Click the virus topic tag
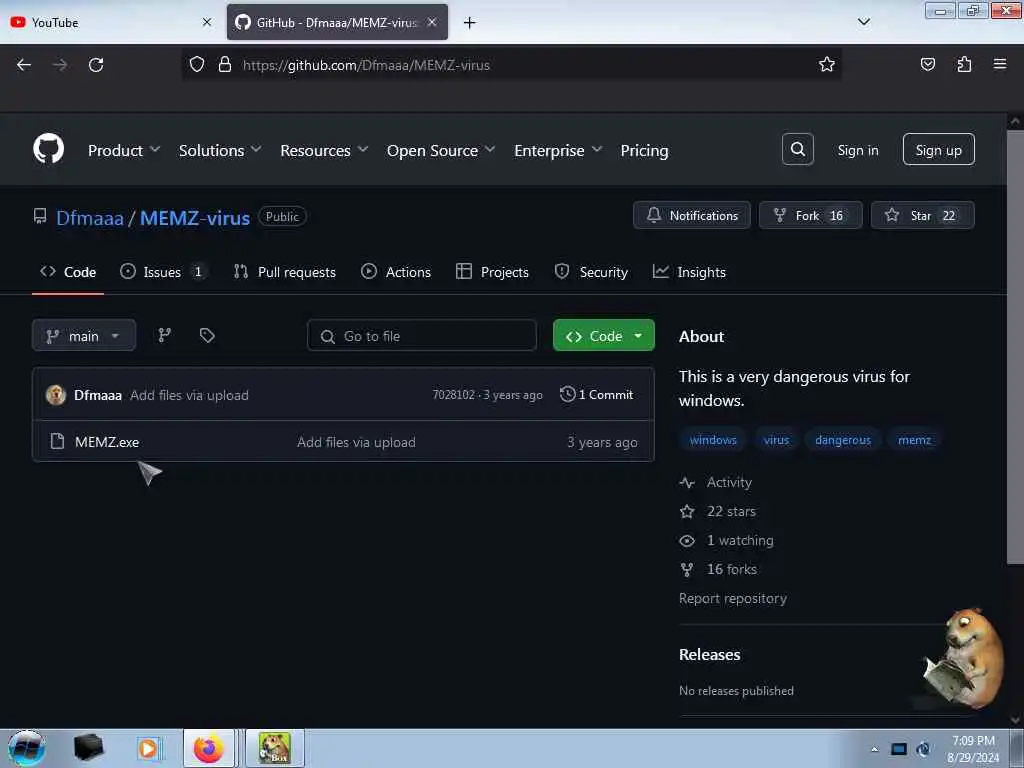 tap(776, 440)
